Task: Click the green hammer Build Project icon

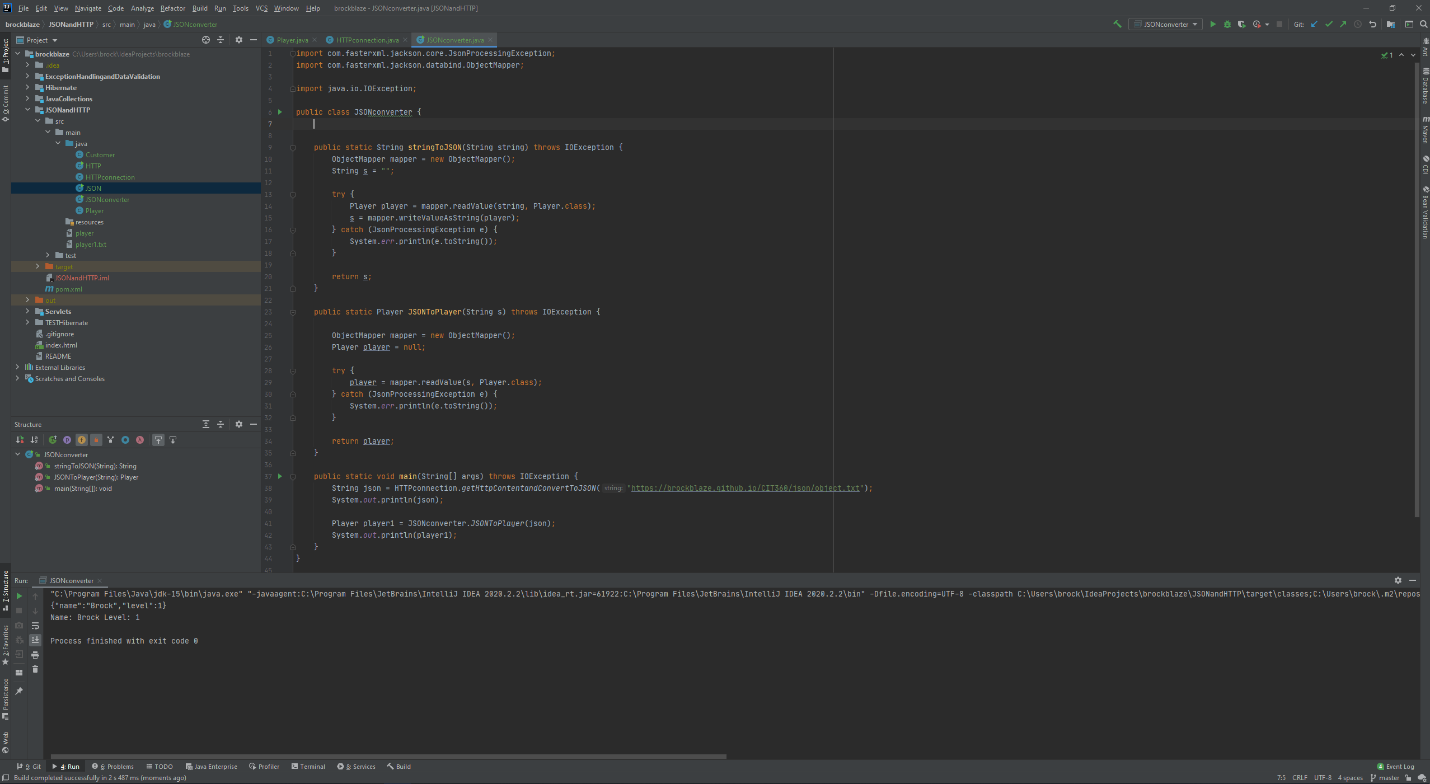Action: pos(1117,24)
